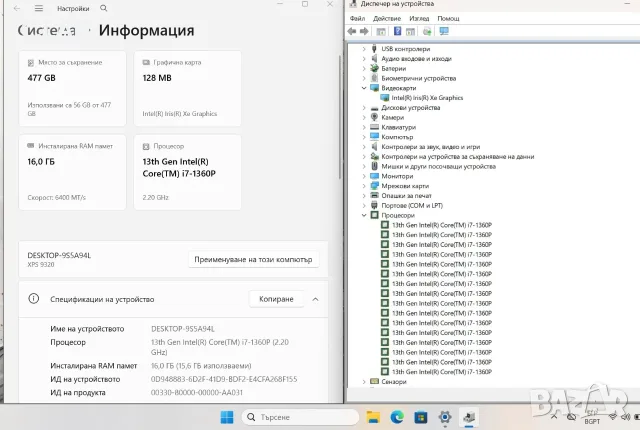Click Преименуване на този компютър button
Viewport: 640px width, 430px height.
[x=253, y=259]
